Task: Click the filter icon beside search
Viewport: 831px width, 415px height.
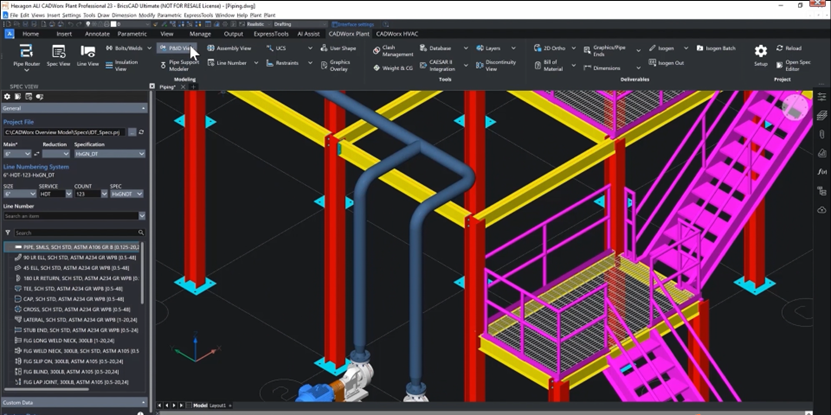Action: pos(7,233)
